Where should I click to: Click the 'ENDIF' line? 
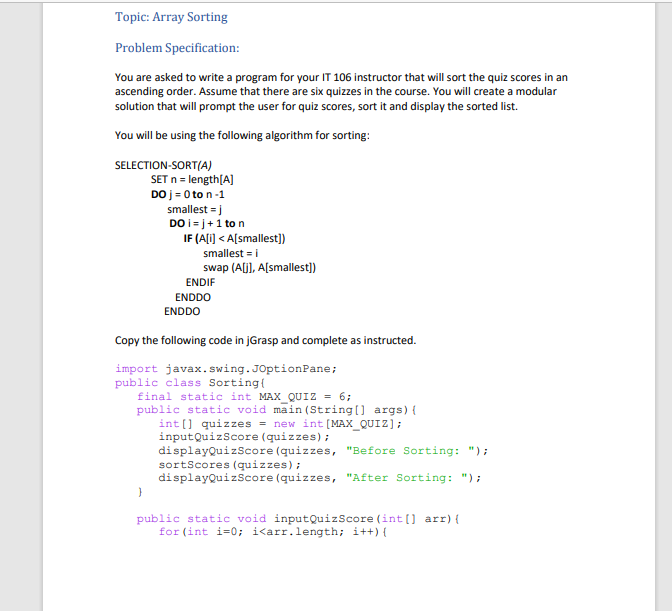pyautogui.click(x=200, y=282)
